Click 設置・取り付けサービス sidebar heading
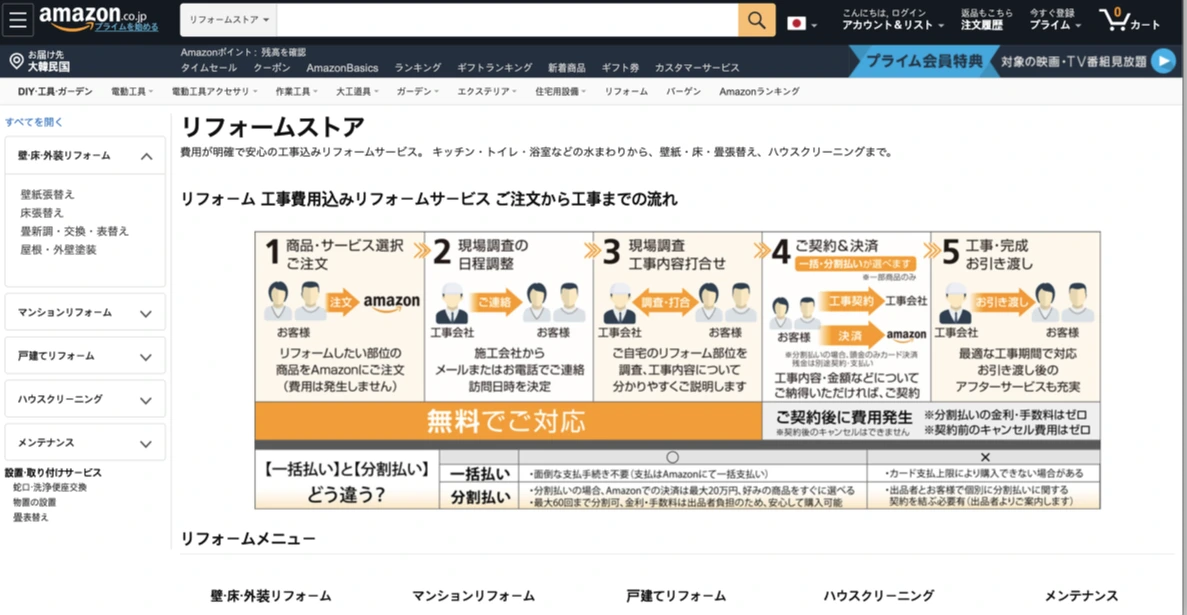The width and height of the screenshot is (1187, 615). [x=53, y=473]
